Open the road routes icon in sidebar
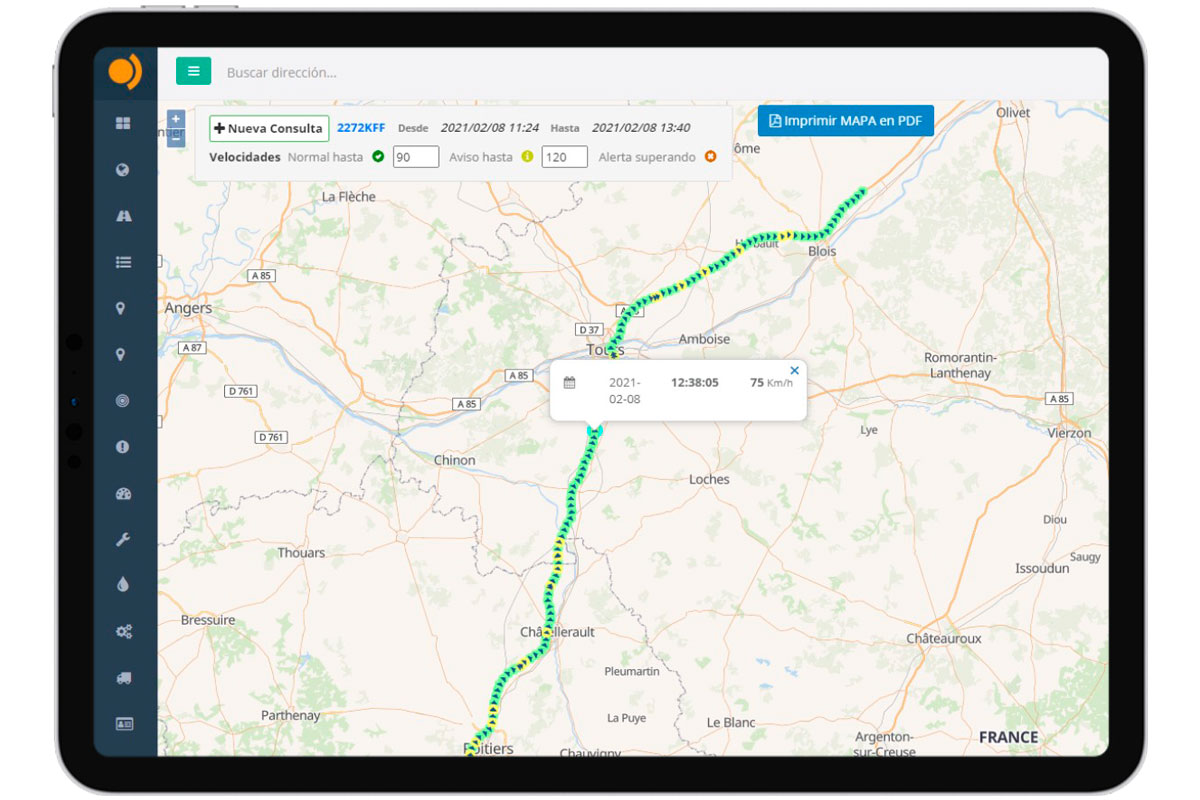 pyautogui.click(x=123, y=216)
